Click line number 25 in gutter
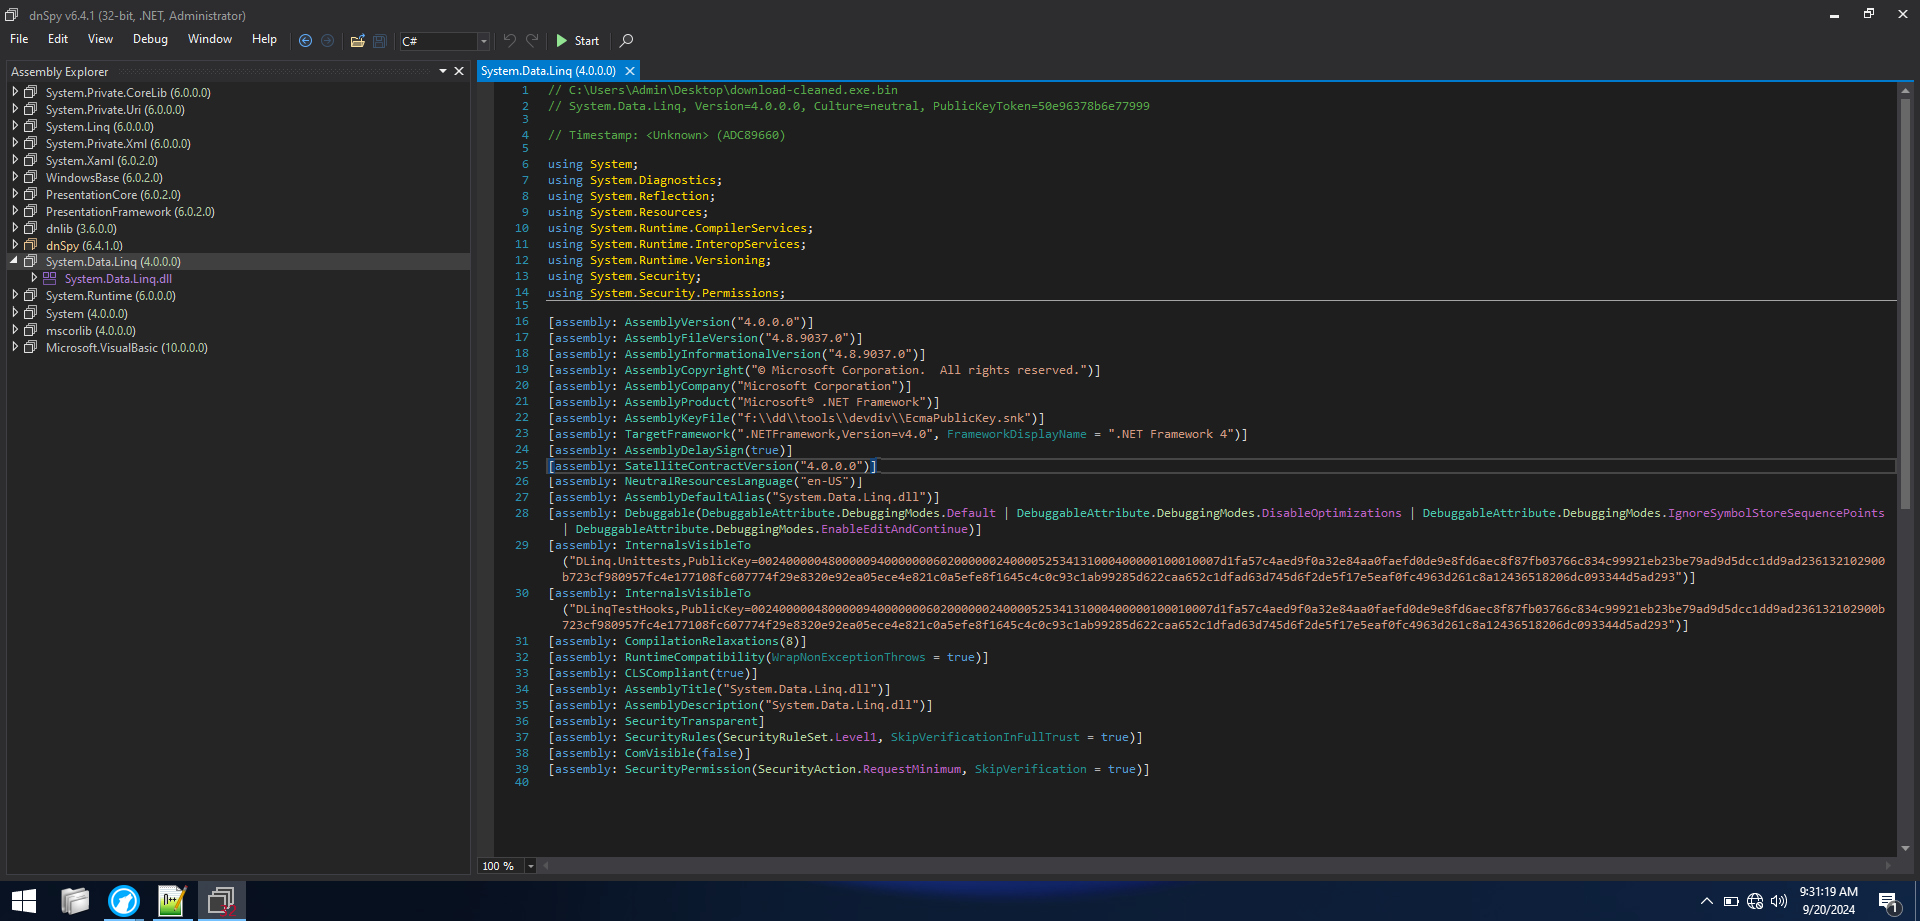The image size is (1920, 921). coord(522,465)
